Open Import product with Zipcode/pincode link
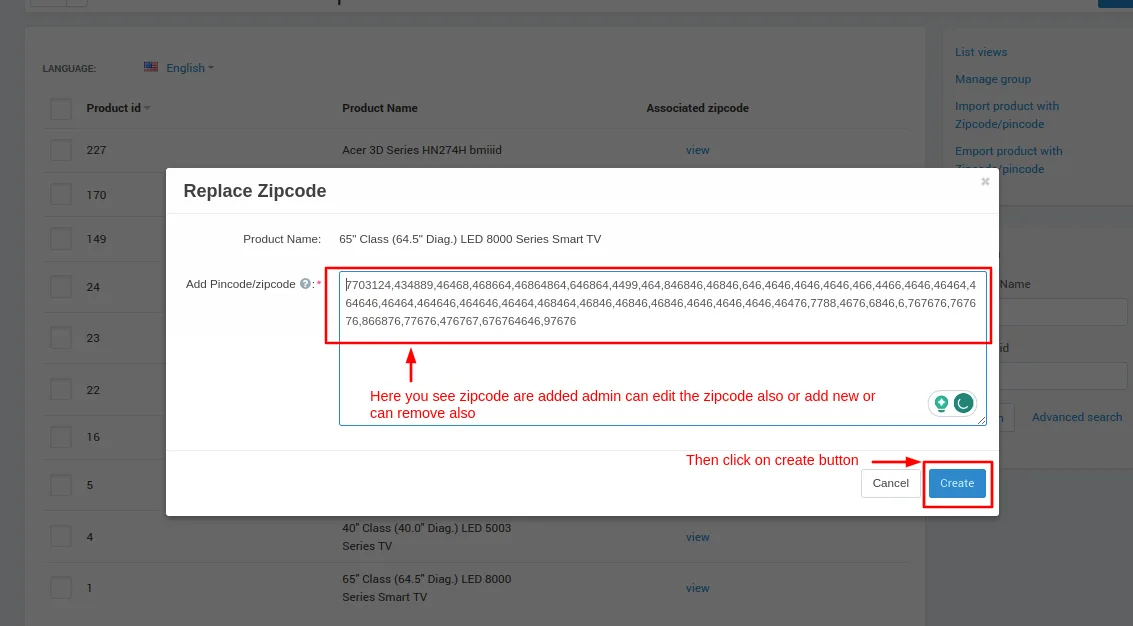This screenshot has width=1133, height=626. 1007,115
